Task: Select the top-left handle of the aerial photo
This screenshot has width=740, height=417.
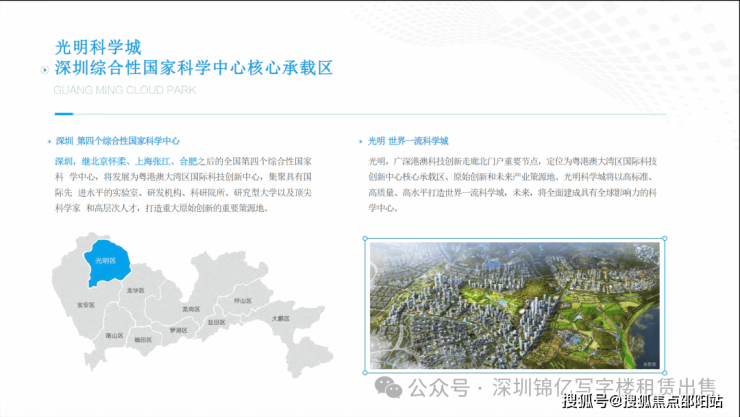Action: coord(366,238)
